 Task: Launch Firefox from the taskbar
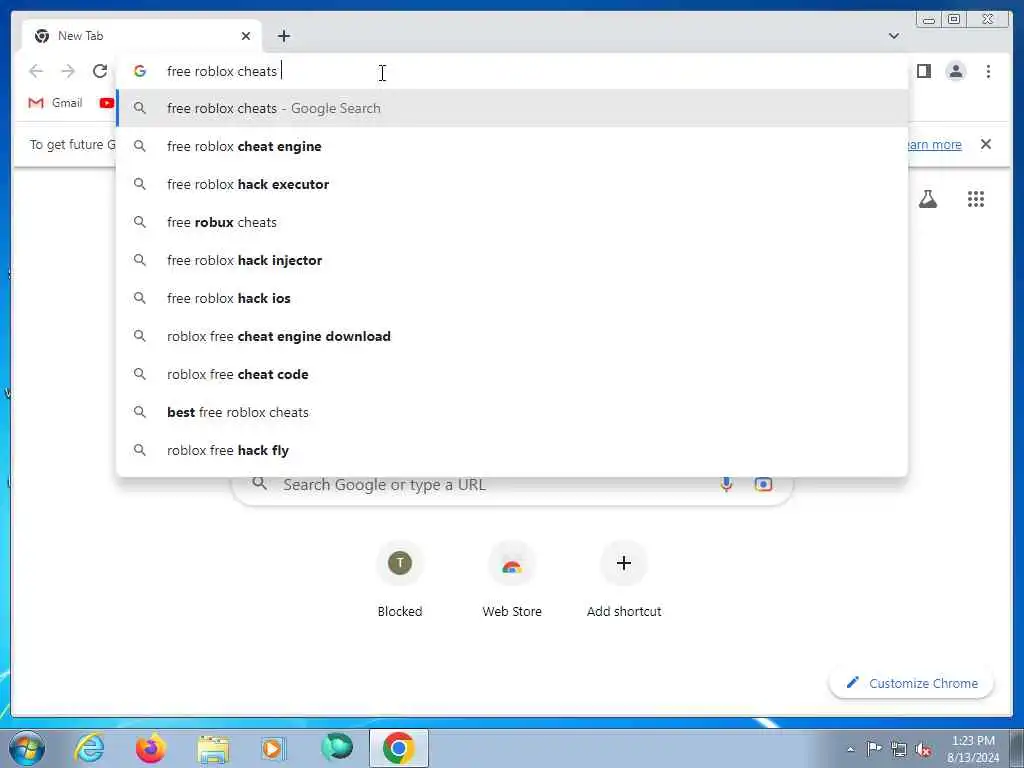pos(151,748)
